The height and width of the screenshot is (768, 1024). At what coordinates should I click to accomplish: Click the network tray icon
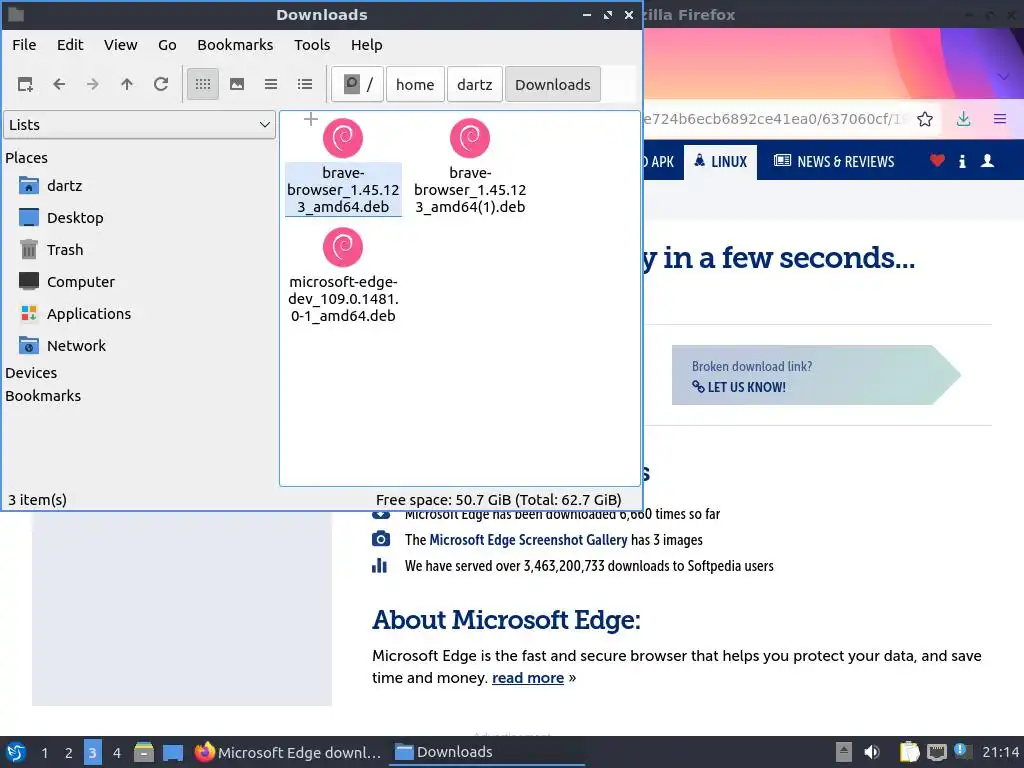936,752
